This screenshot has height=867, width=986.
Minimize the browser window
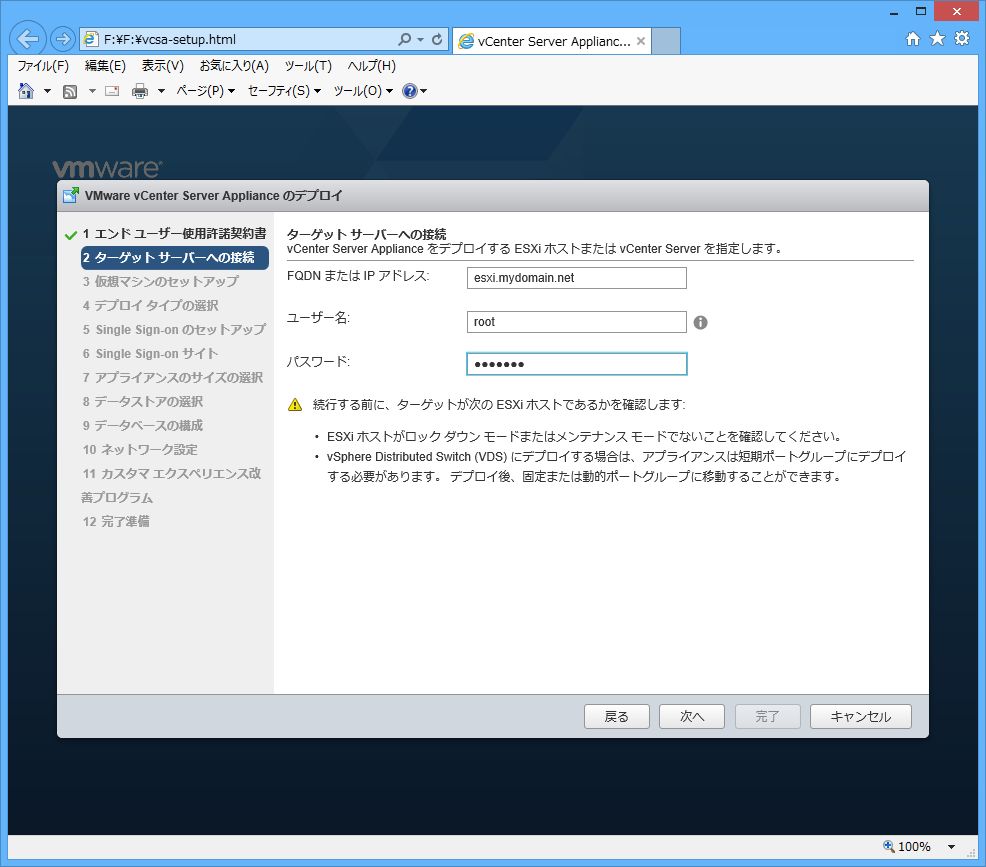click(894, 12)
